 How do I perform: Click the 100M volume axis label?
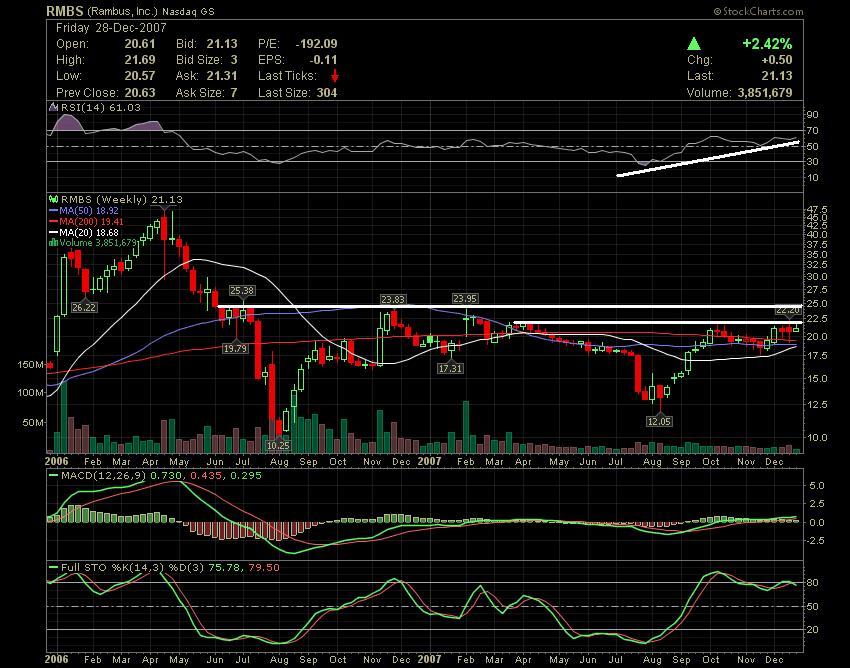[x=31, y=393]
